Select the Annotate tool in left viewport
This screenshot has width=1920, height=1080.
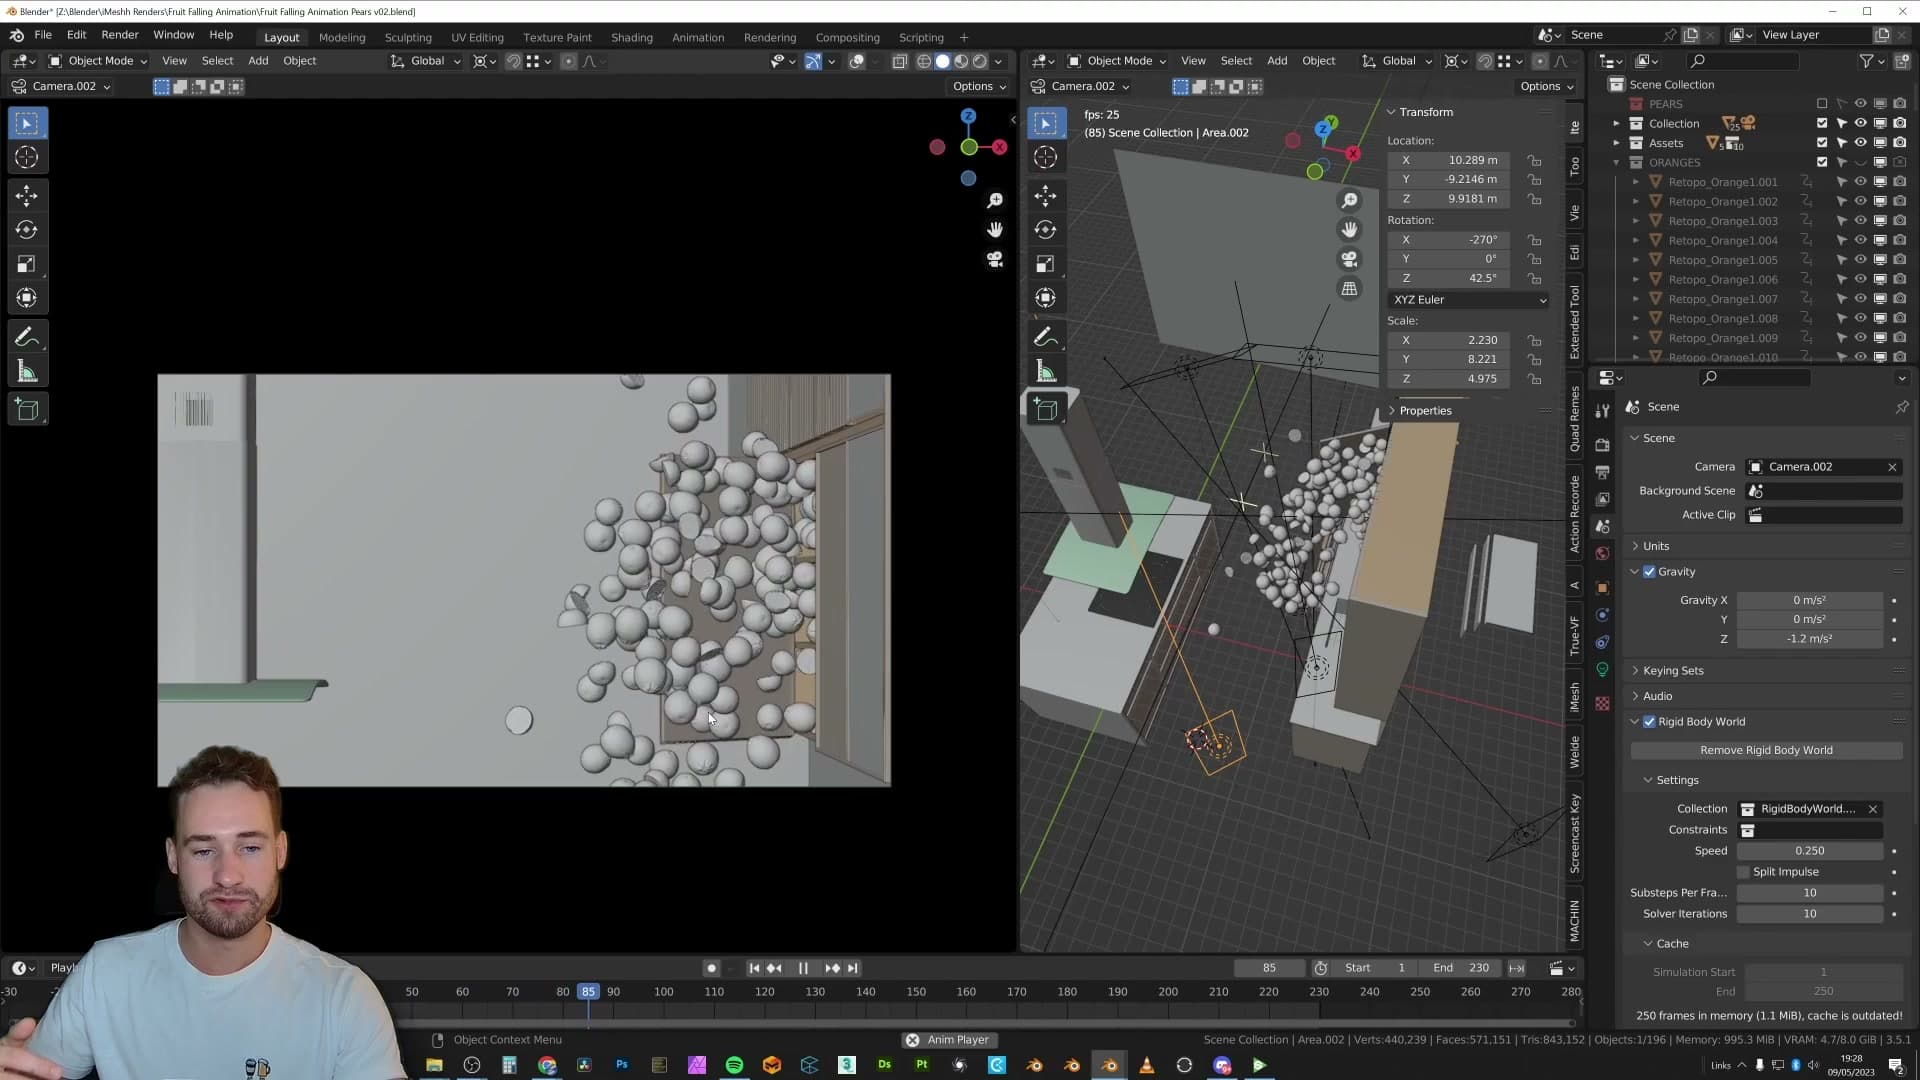tap(27, 337)
